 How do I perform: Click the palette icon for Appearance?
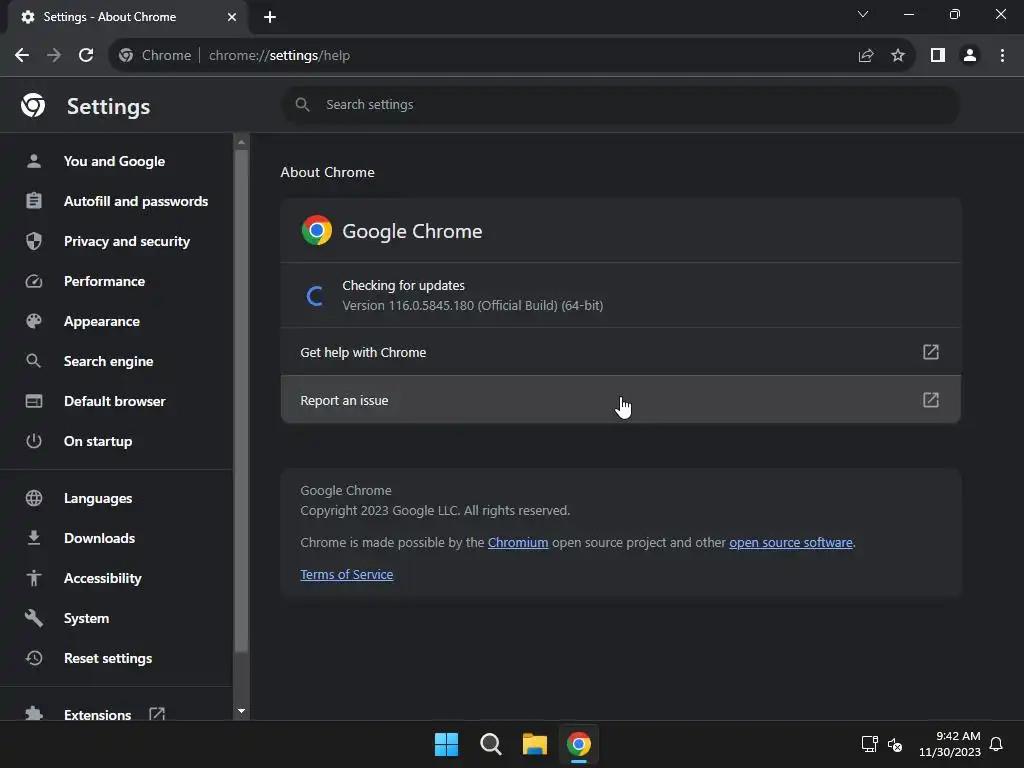34,321
